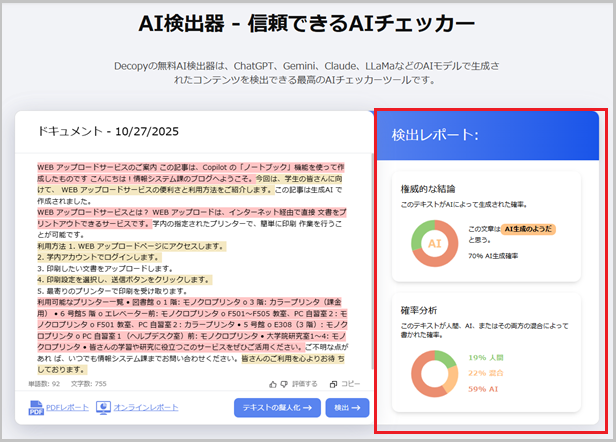This screenshot has height=442, width=616.
Task: Click the PDF file icon
Action: point(36,408)
